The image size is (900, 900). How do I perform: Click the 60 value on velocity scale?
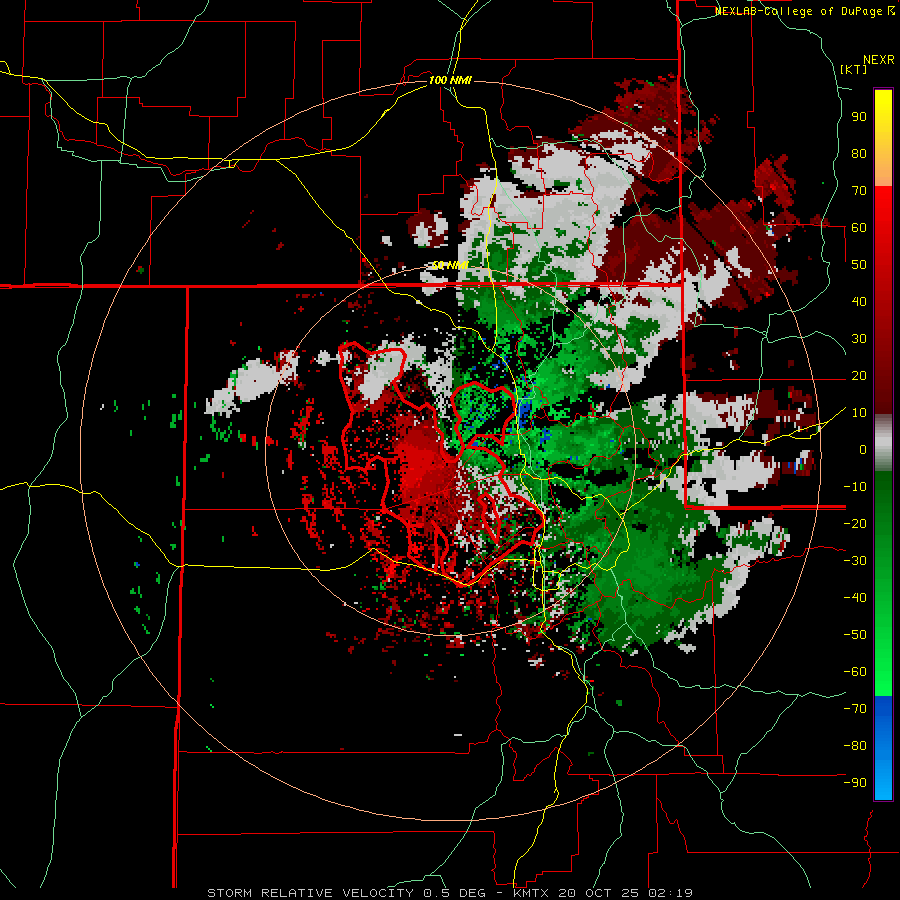pos(859,227)
